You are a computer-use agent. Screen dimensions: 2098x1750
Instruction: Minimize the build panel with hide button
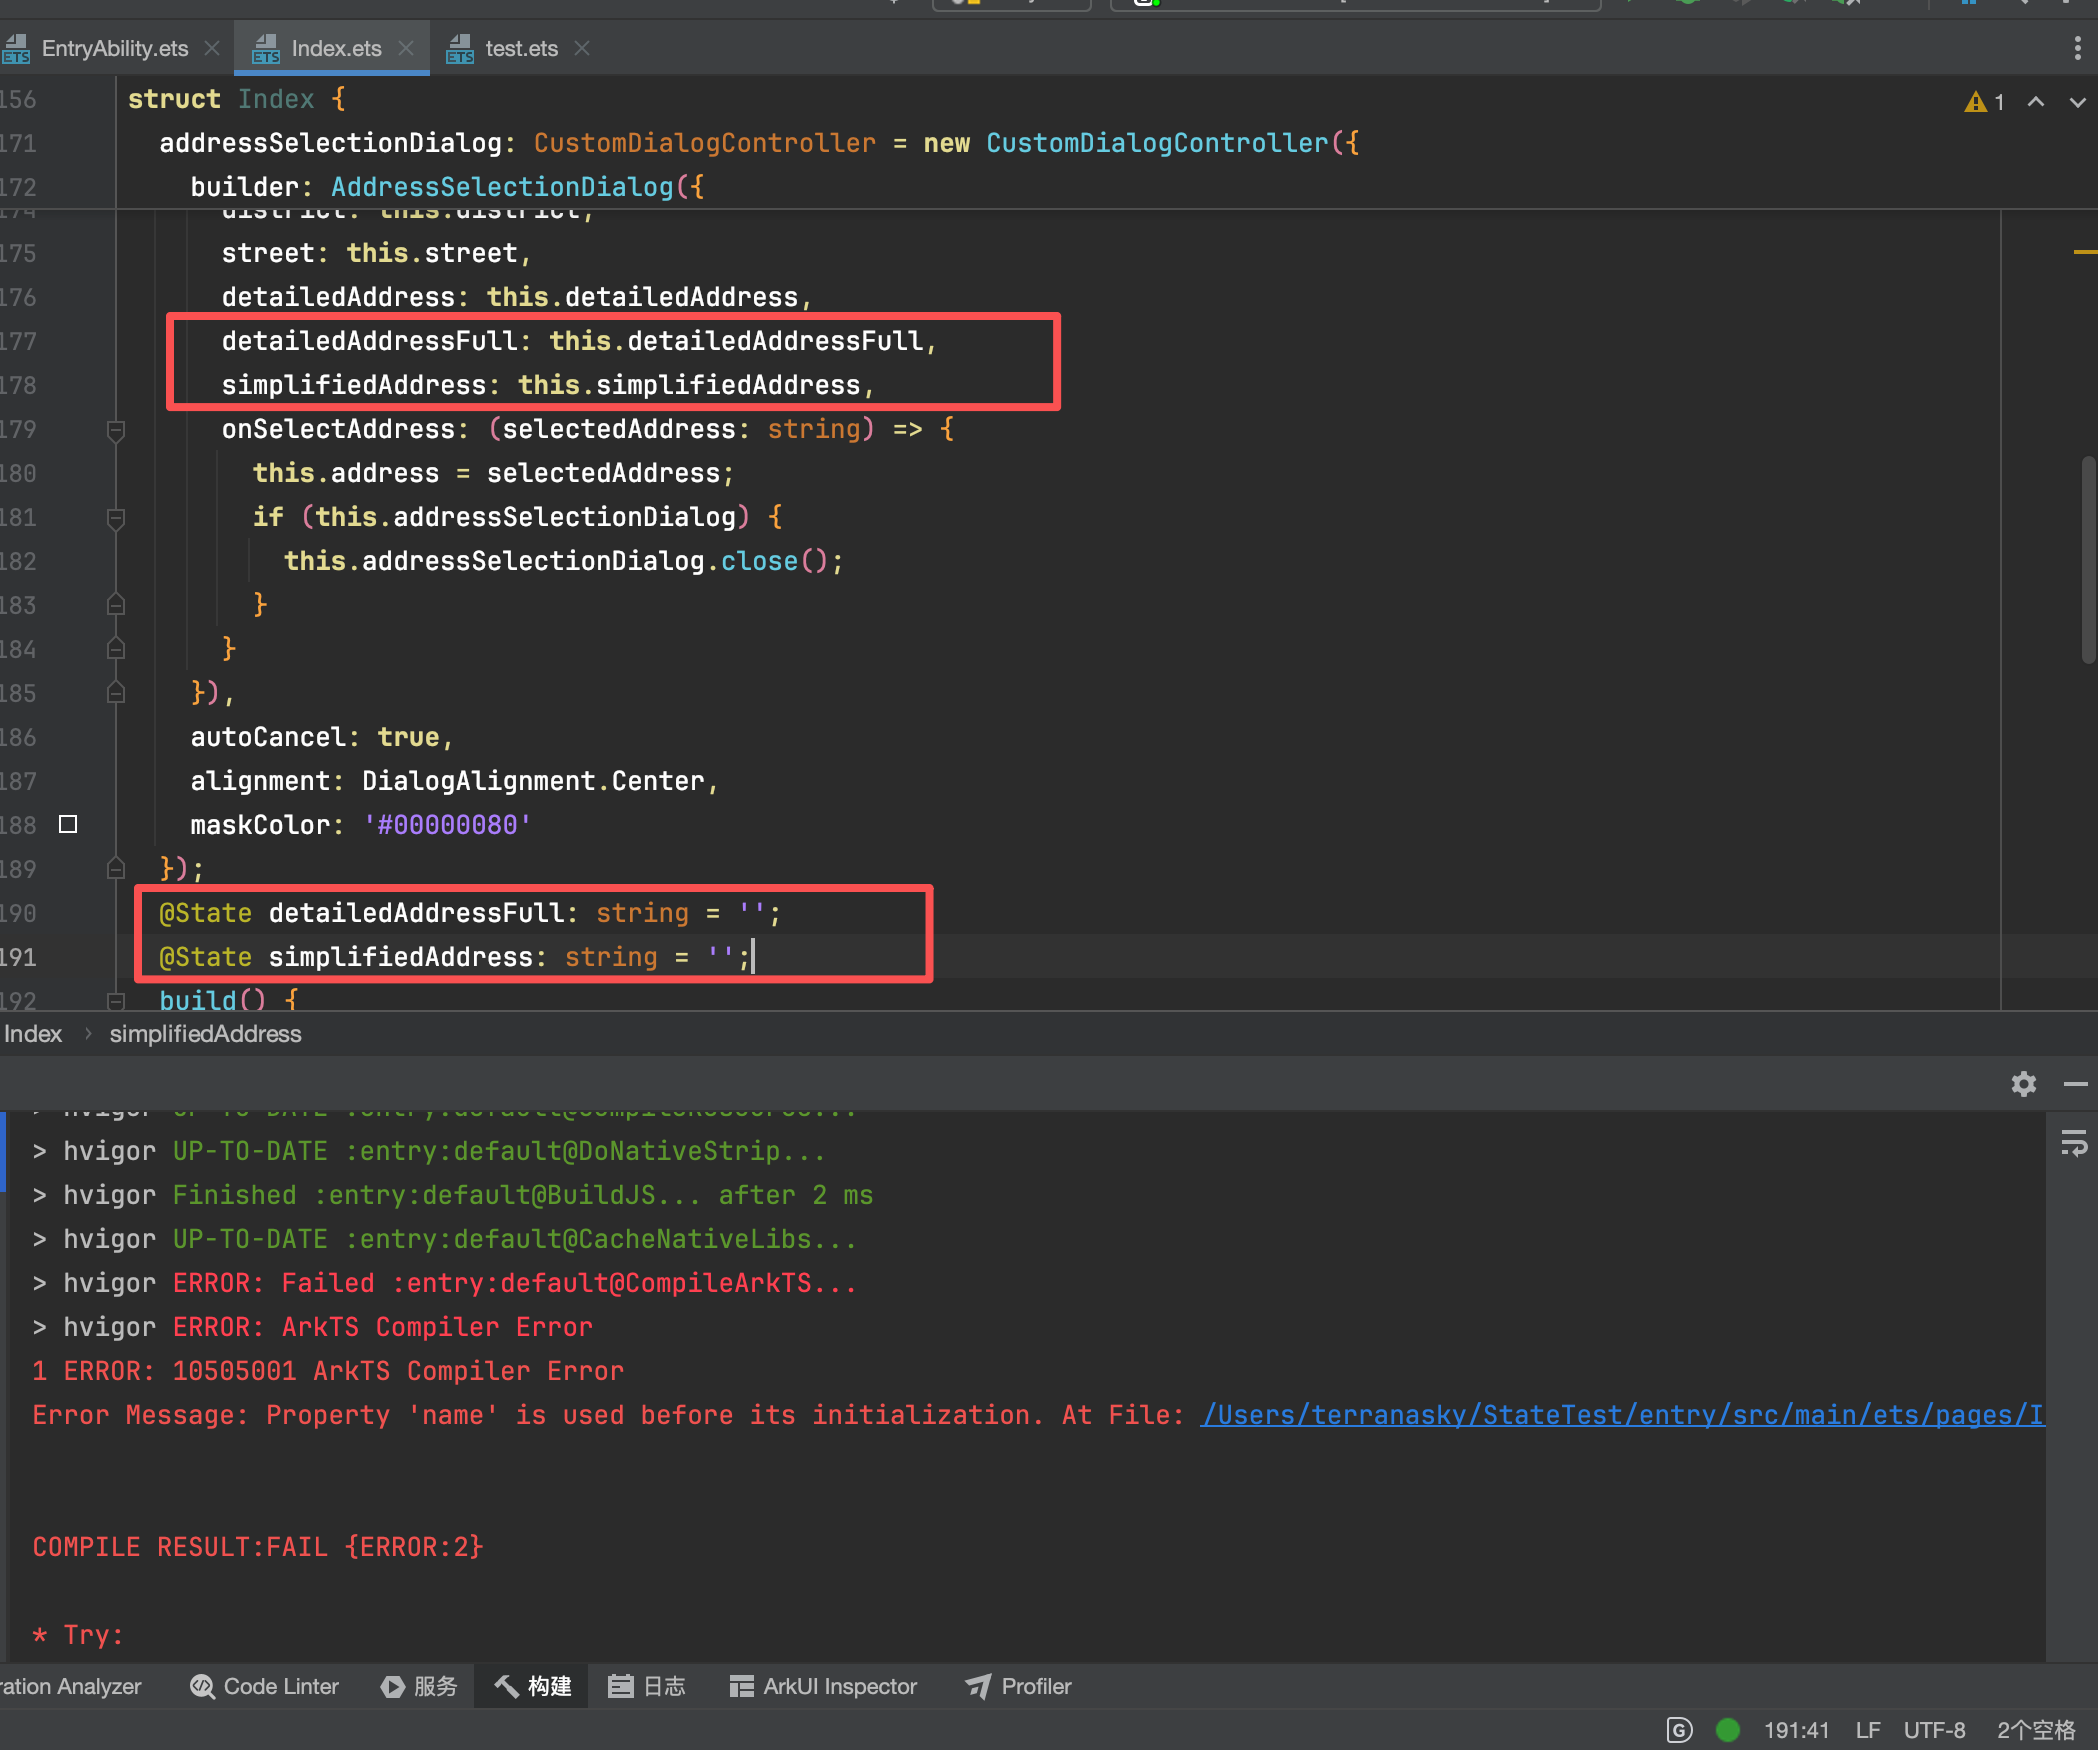[x=2075, y=1084]
